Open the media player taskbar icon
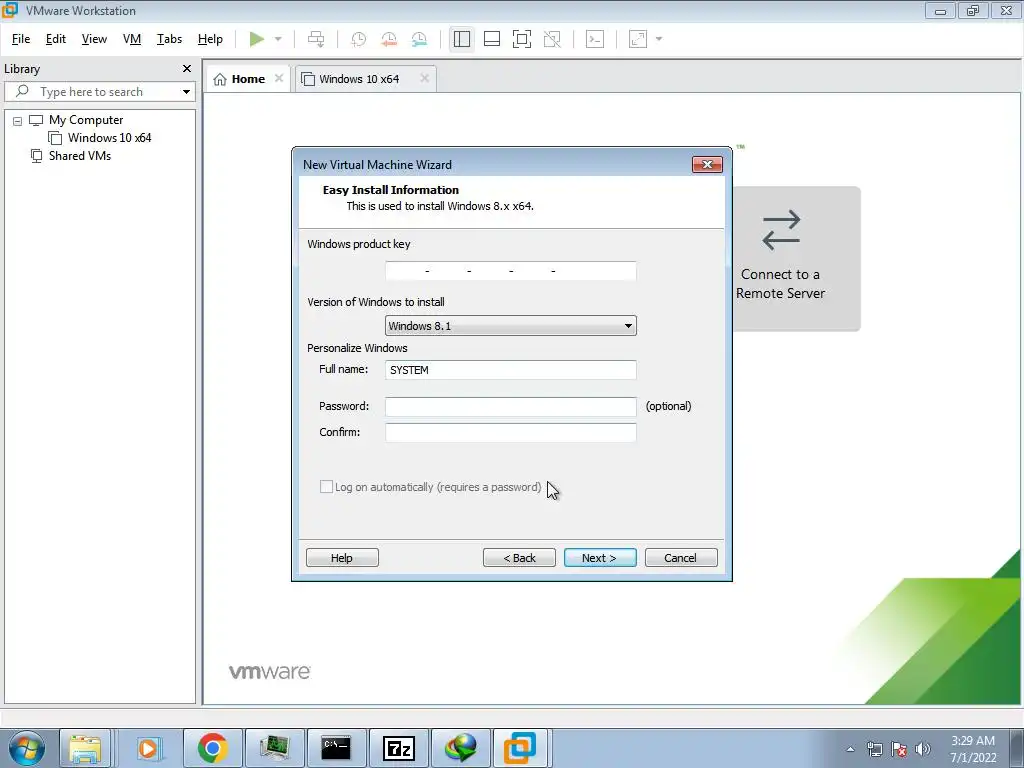 click(148, 748)
